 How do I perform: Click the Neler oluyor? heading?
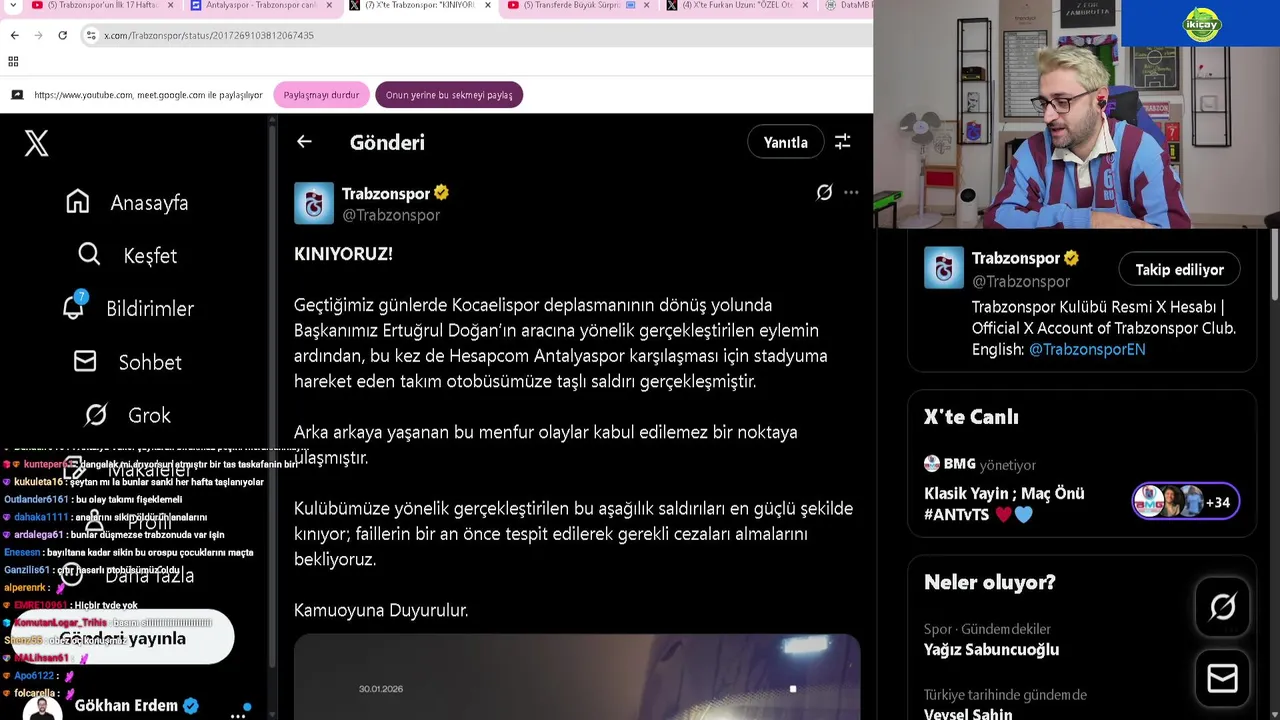pos(989,582)
